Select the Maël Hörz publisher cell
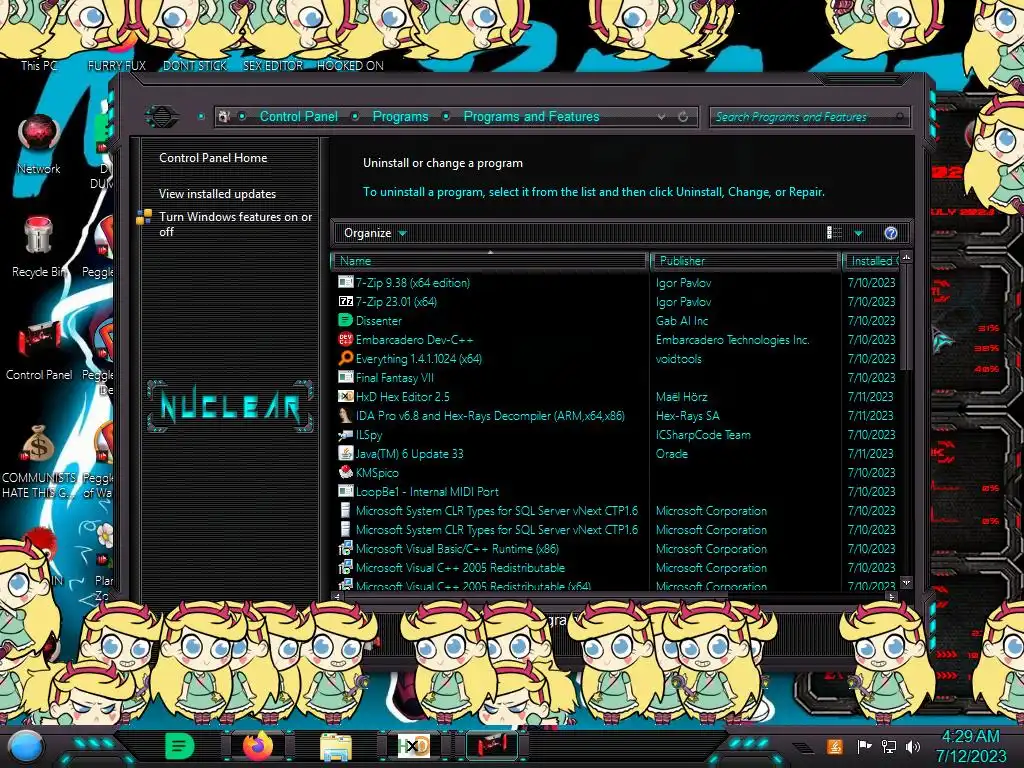 (x=681, y=396)
